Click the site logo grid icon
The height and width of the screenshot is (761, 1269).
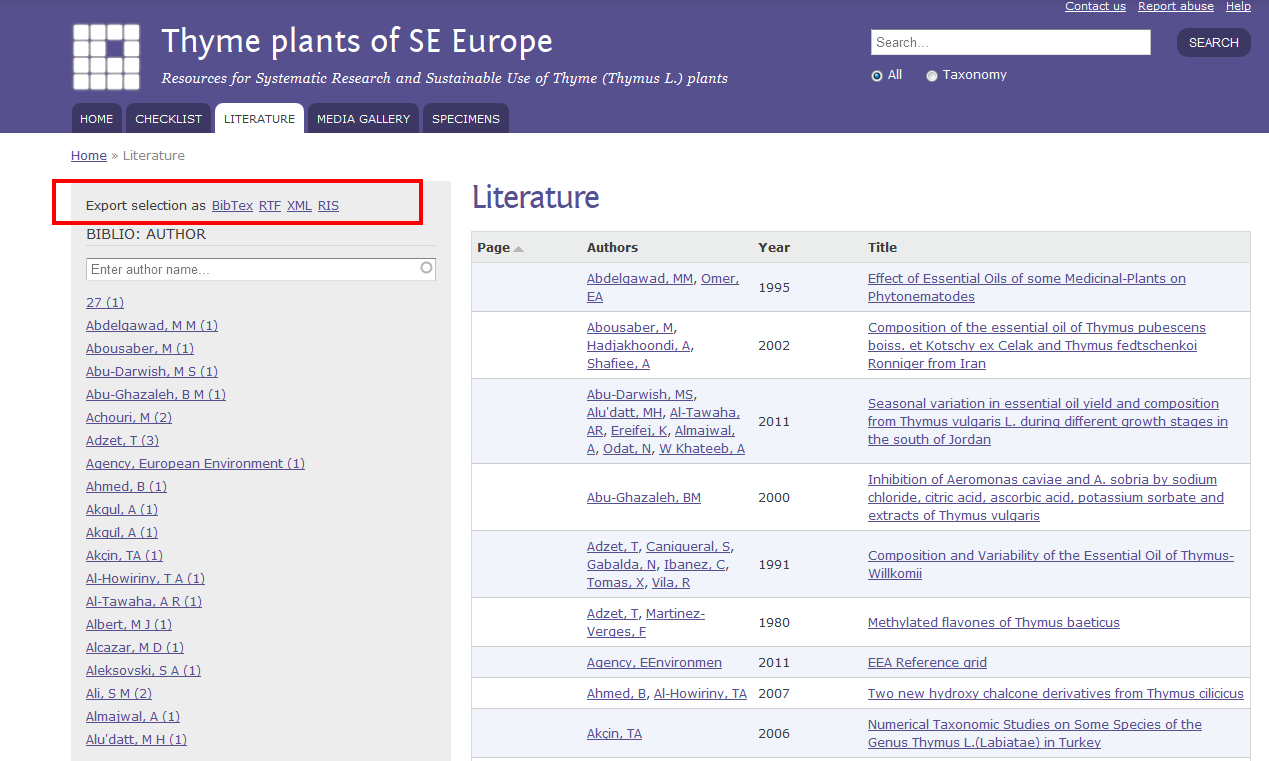[x=106, y=57]
